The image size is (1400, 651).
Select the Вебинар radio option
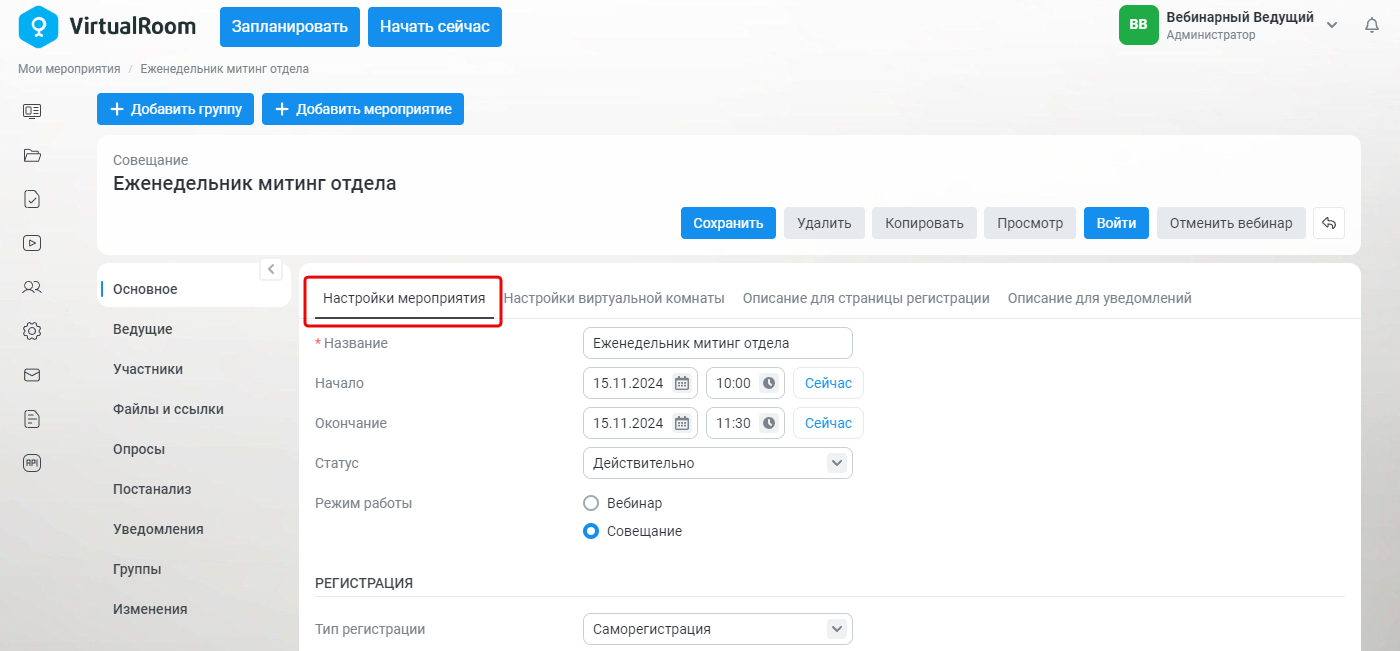pyautogui.click(x=591, y=503)
